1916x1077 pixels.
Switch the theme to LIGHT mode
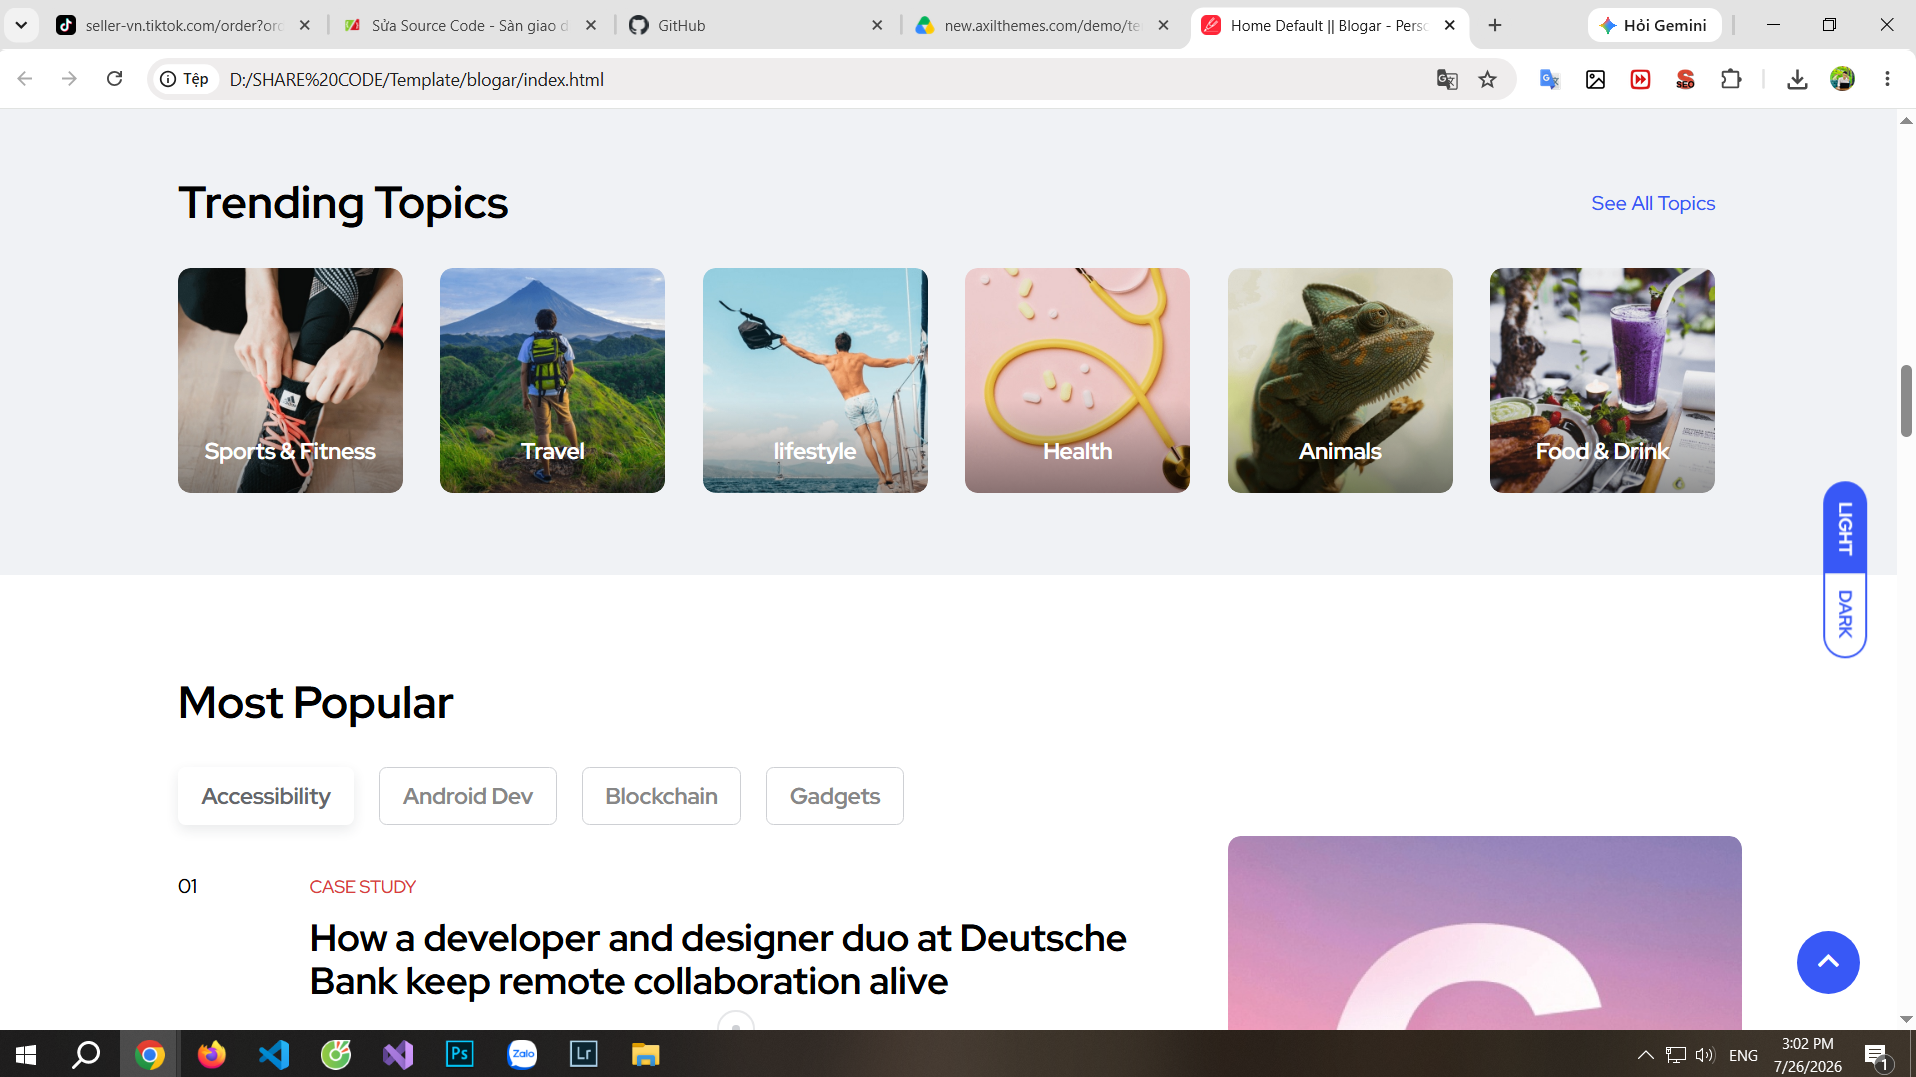[x=1845, y=528]
